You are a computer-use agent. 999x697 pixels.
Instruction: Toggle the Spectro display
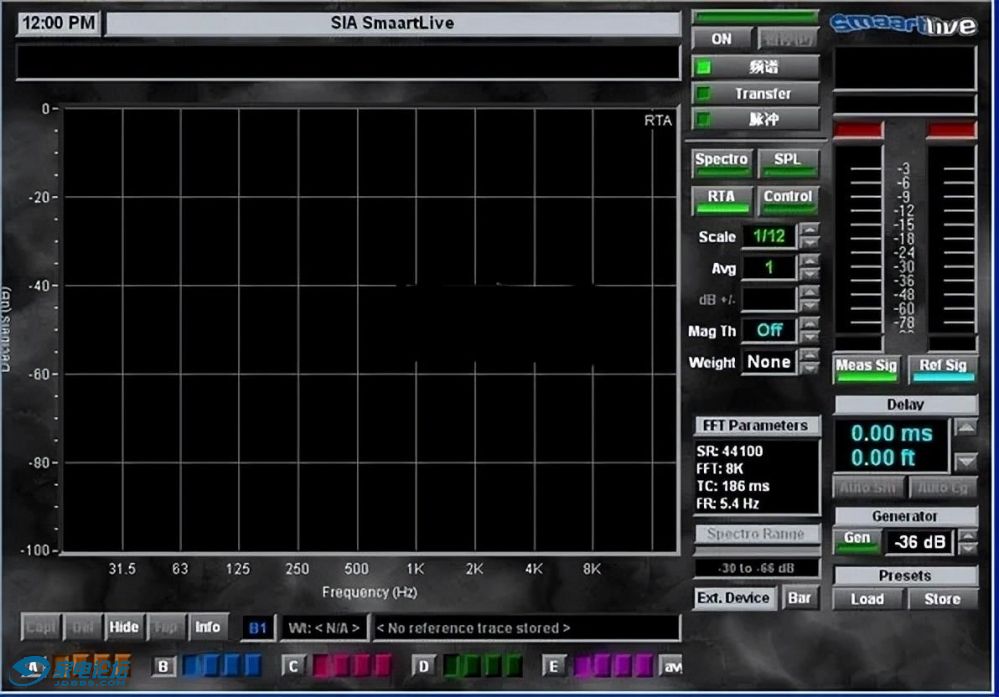(722, 162)
